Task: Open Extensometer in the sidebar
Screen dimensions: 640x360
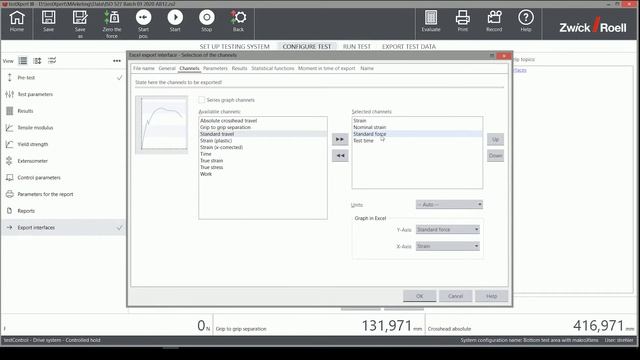Action: (x=63, y=161)
